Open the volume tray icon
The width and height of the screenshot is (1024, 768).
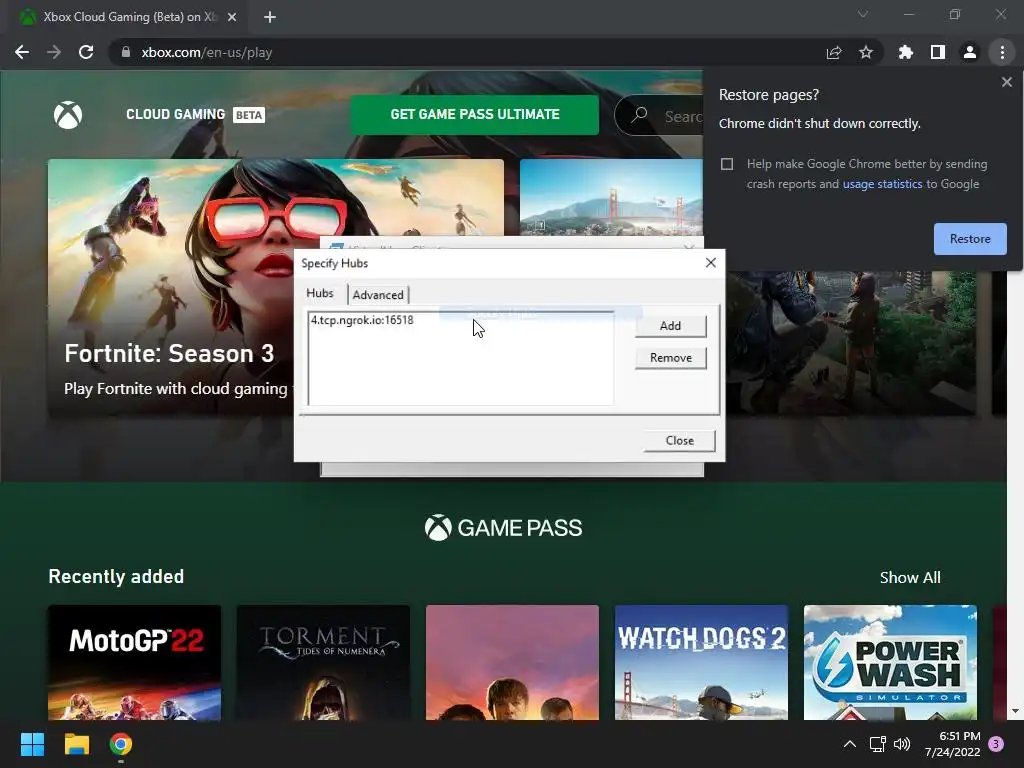902,744
